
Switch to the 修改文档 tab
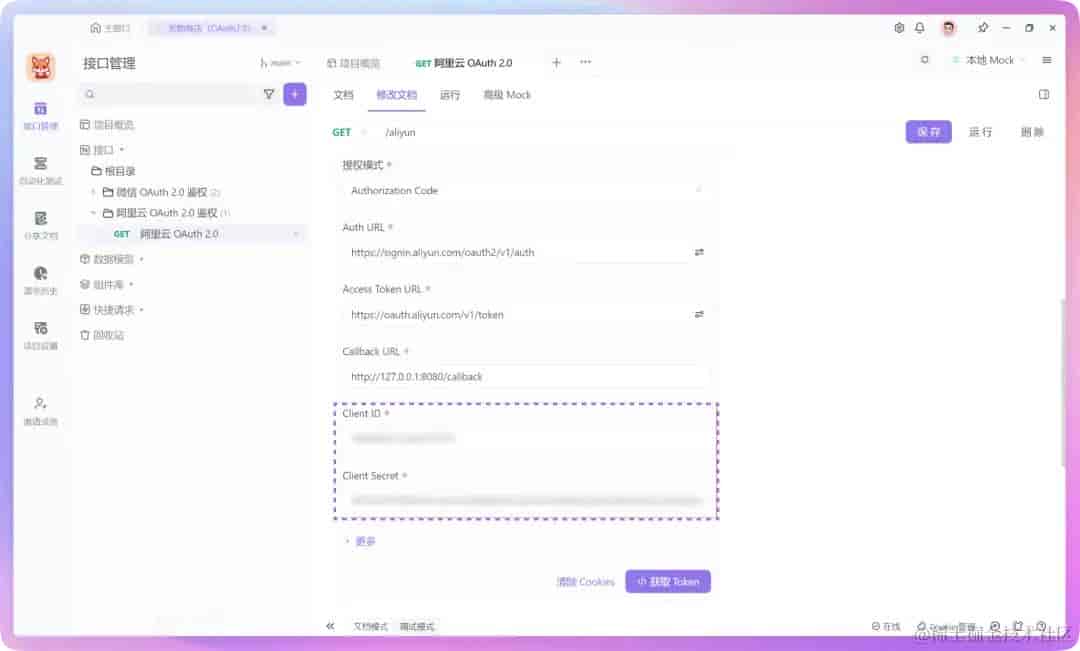click(396, 94)
